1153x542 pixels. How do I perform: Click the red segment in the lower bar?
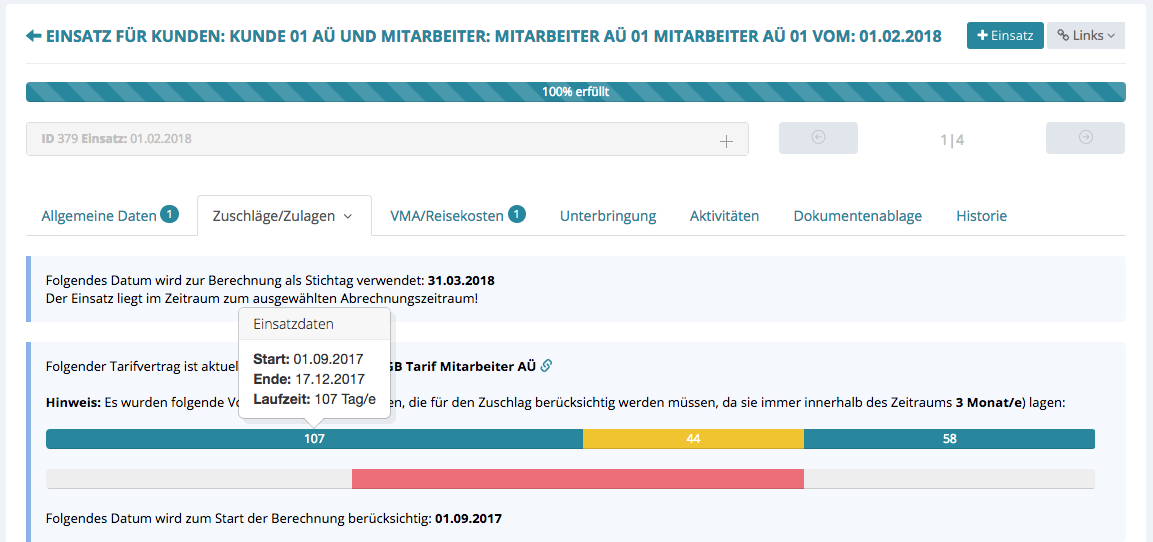pyautogui.click(x=577, y=479)
